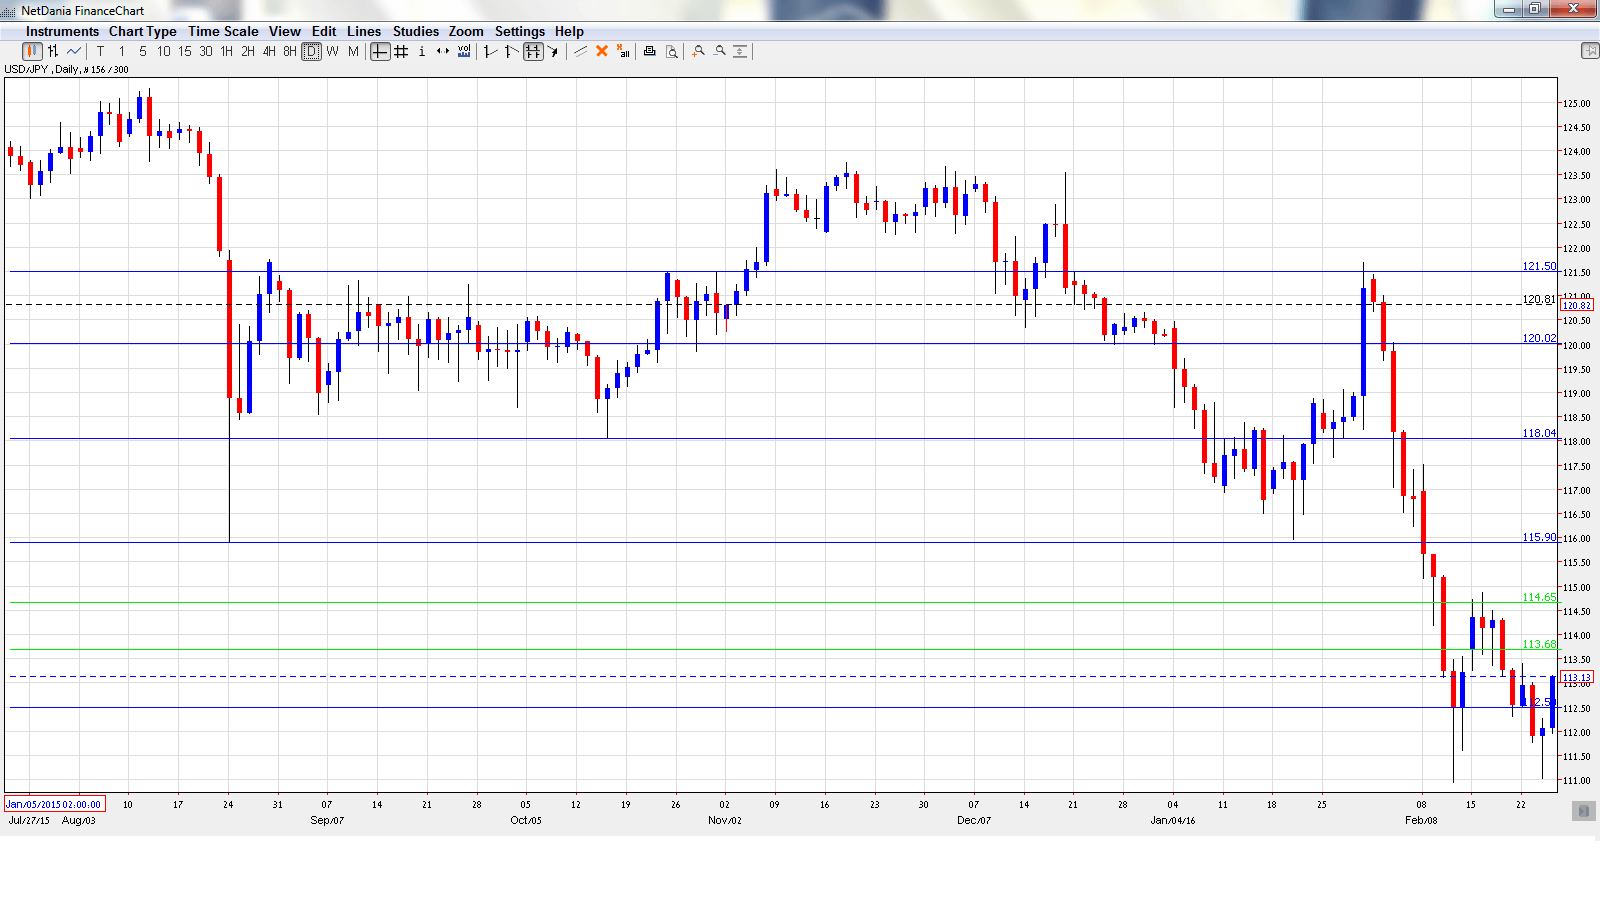Click the zoom out magnifier icon
Image resolution: width=1600 pixels, height=900 pixels.
pos(719,51)
